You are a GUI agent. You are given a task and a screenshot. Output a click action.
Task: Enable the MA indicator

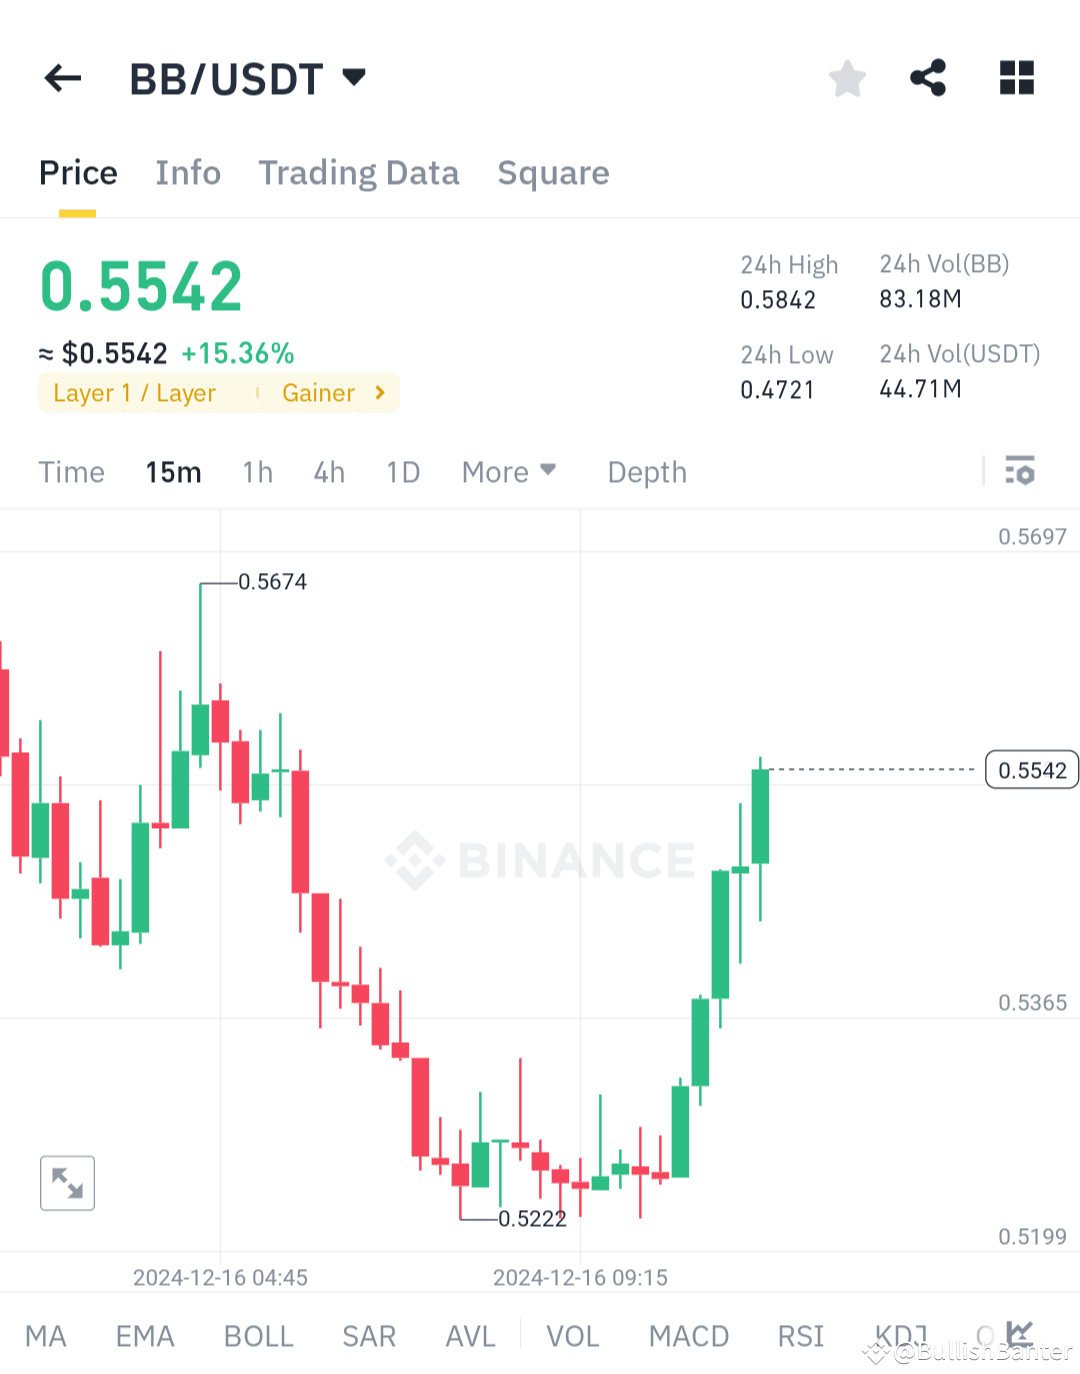tap(46, 1336)
